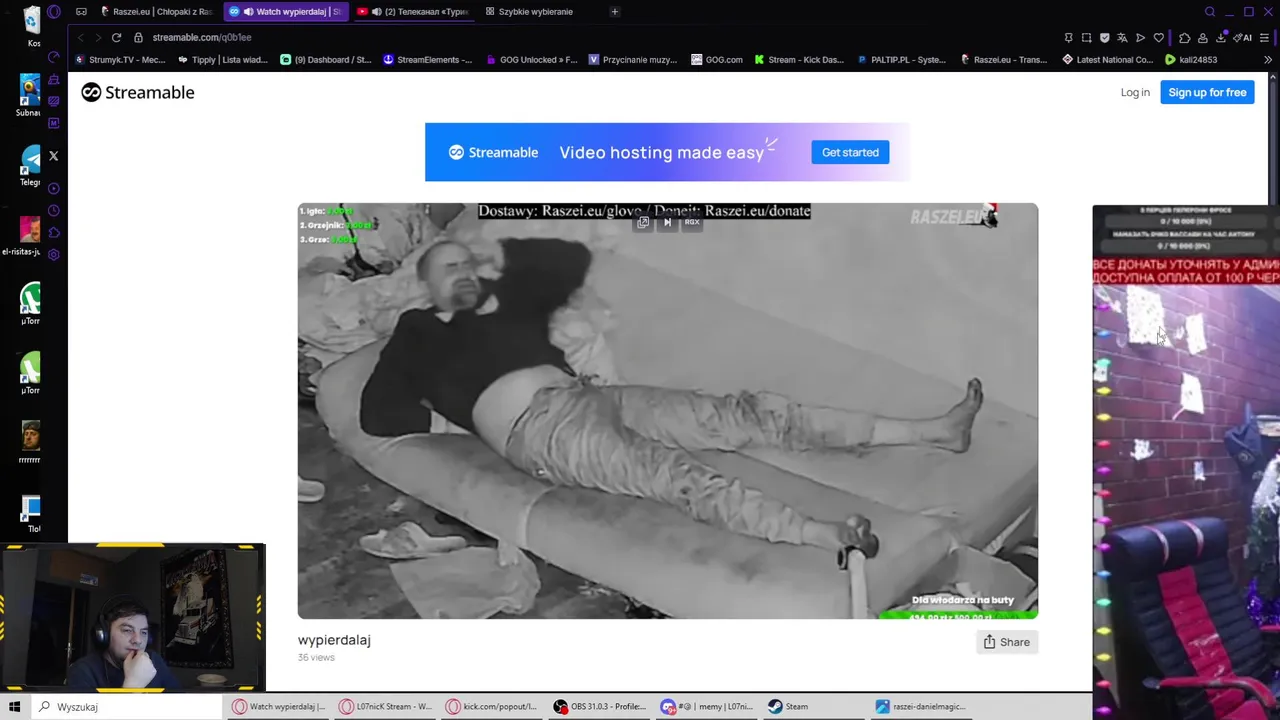Open the Dashboard / St... bookmark
Viewport: 1280px width, 720px height.
[326, 60]
